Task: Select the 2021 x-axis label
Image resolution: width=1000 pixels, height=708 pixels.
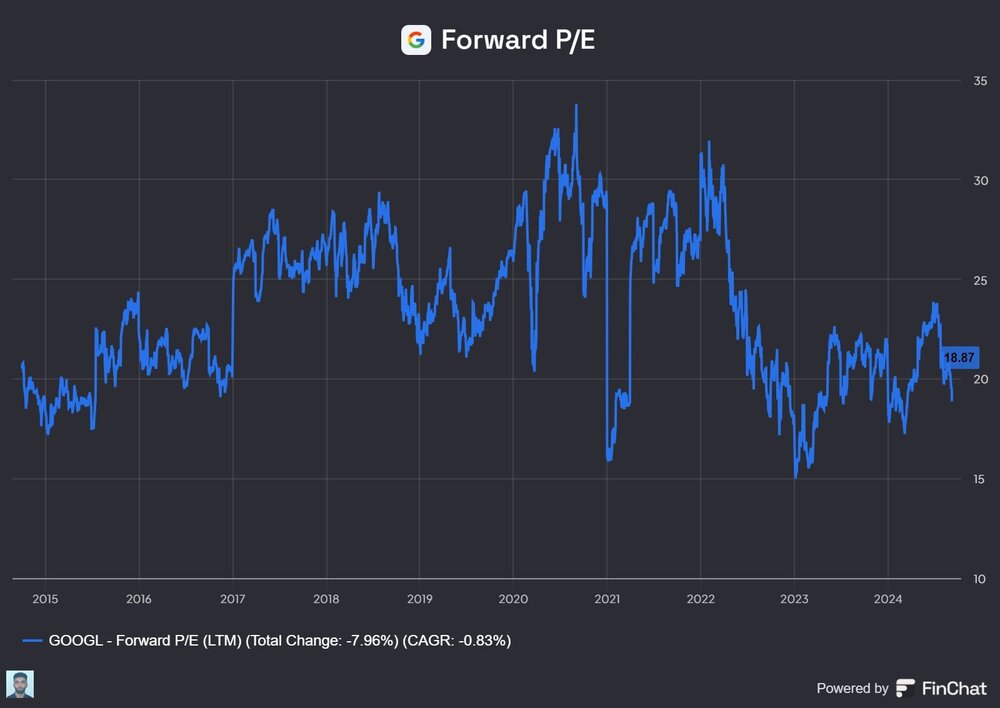Action: (607, 599)
